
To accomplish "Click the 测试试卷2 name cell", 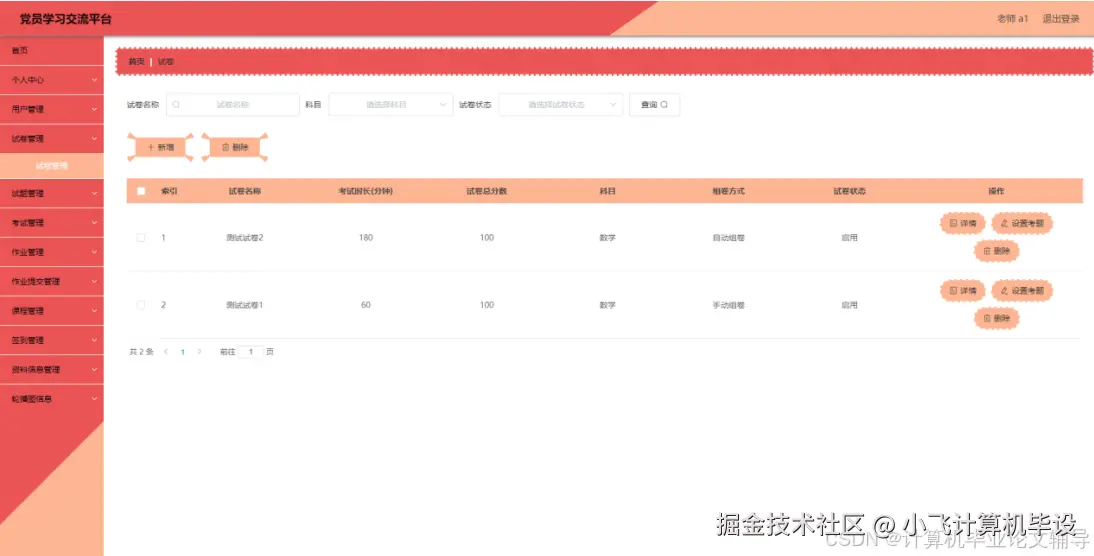I will [x=244, y=238].
